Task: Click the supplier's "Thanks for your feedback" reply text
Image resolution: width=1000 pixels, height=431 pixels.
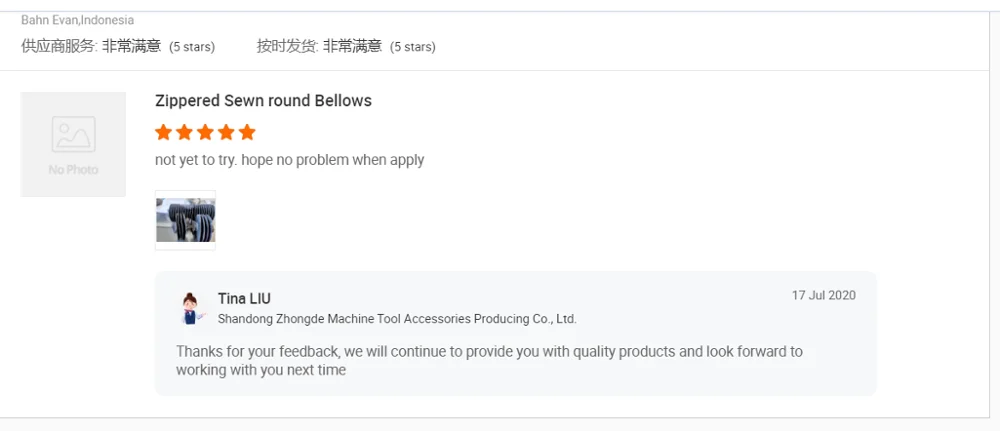Action: (x=489, y=361)
